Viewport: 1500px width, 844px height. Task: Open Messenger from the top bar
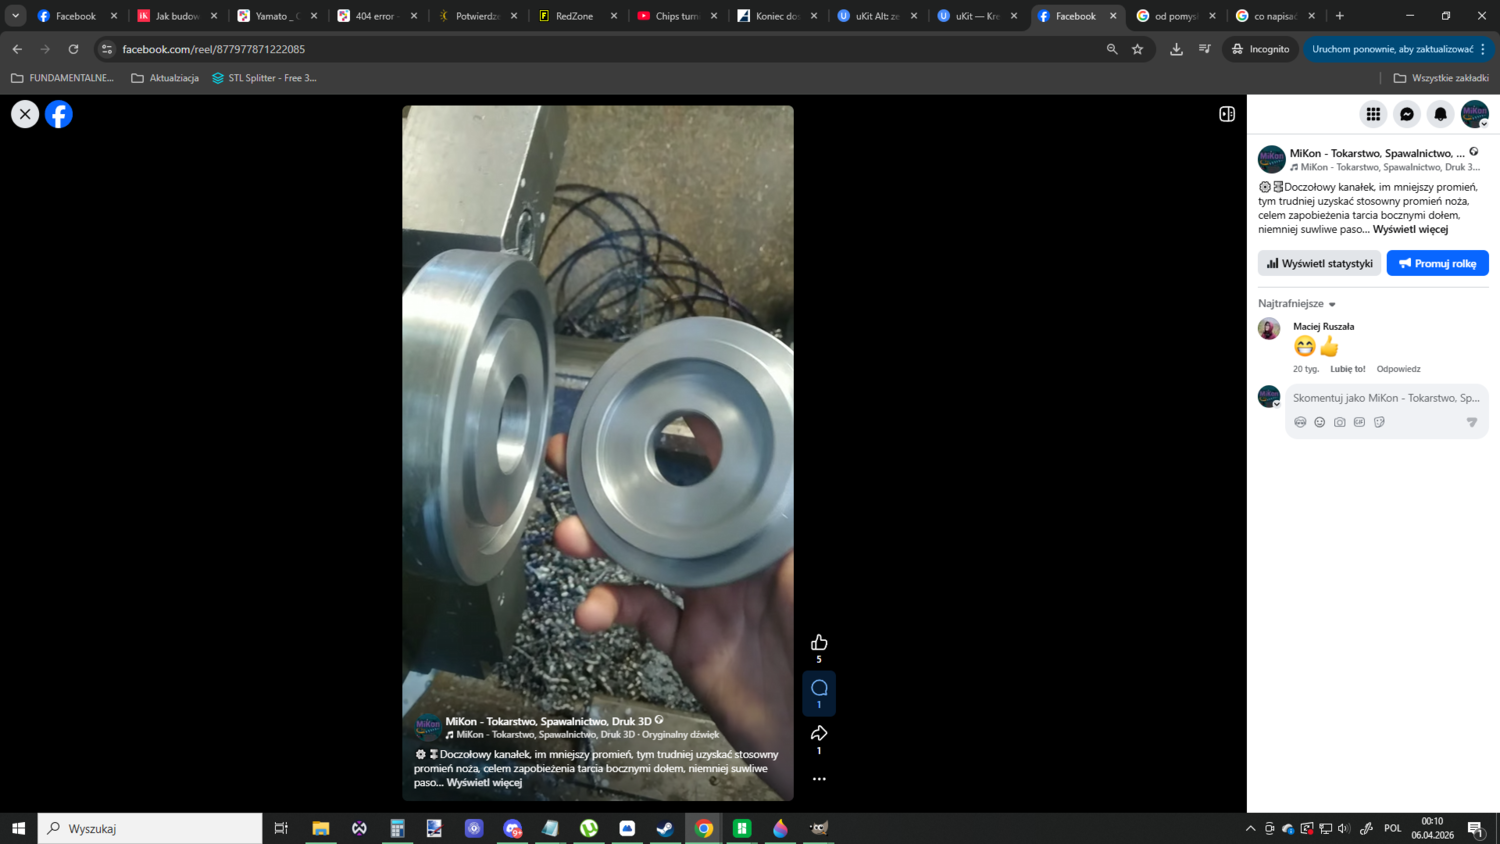pos(1407,114)
